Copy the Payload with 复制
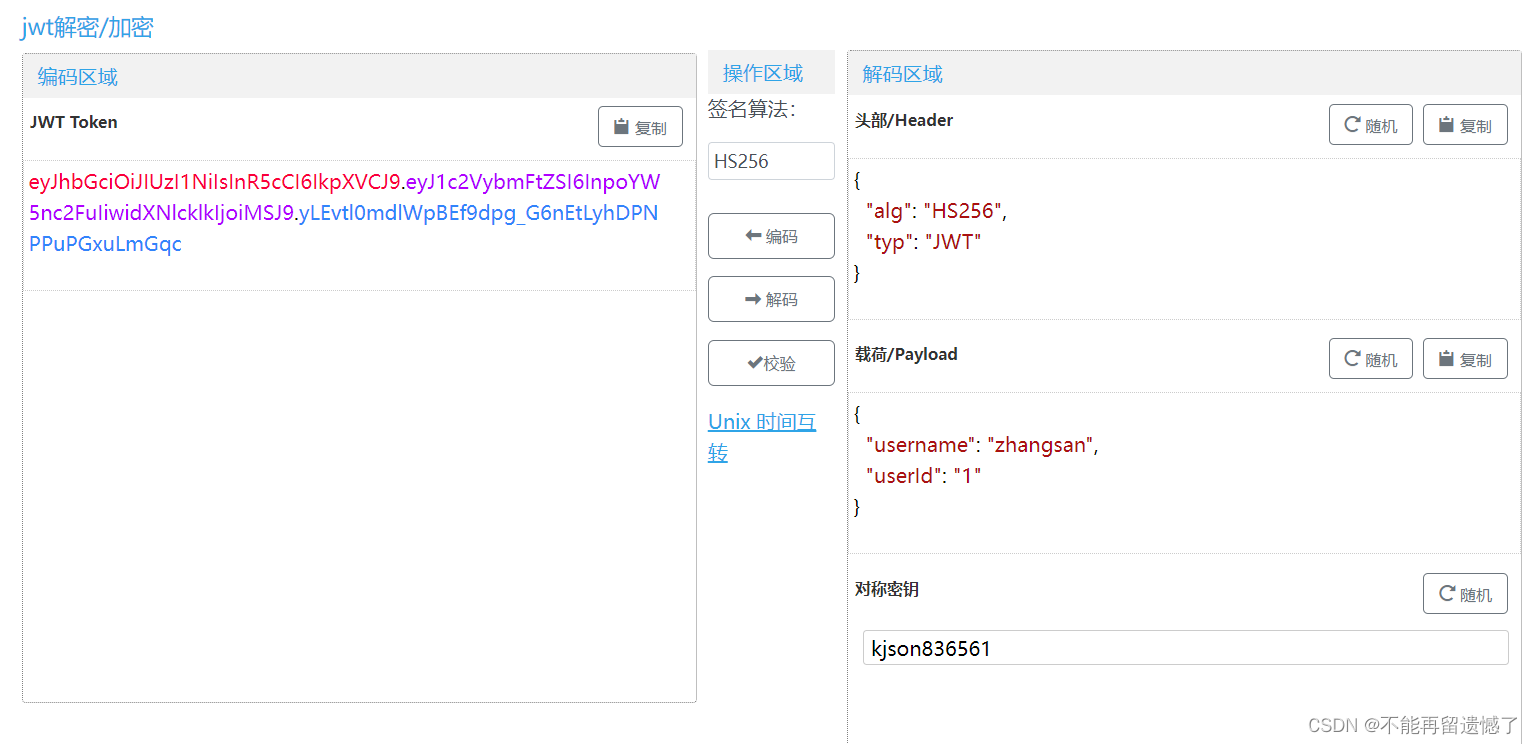The height and width of the screenshot is (744, 1532). (1465, 359)
